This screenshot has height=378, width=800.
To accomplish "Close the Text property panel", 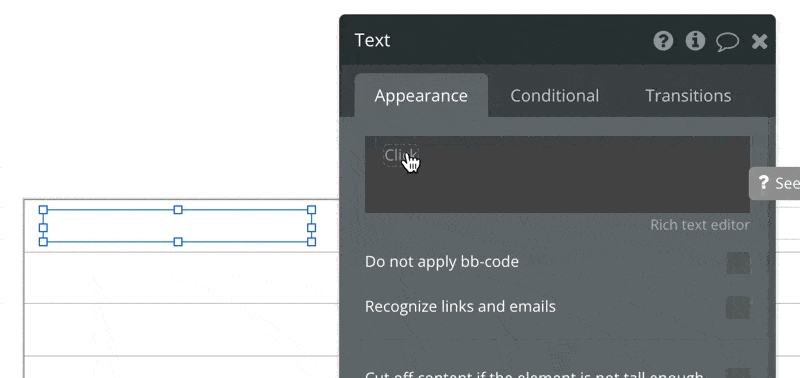I will pyautogui.click(x=760, y=41).
